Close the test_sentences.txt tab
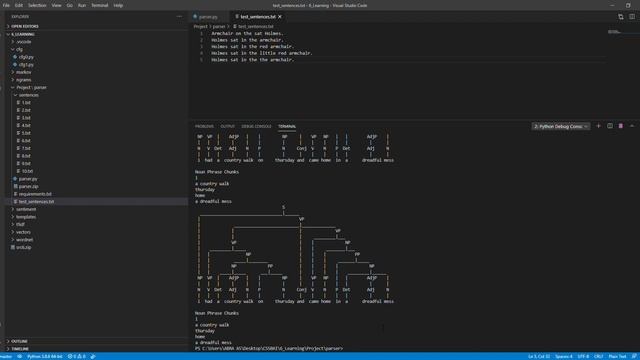Viewport: 640px width, 360px height. 280,17
